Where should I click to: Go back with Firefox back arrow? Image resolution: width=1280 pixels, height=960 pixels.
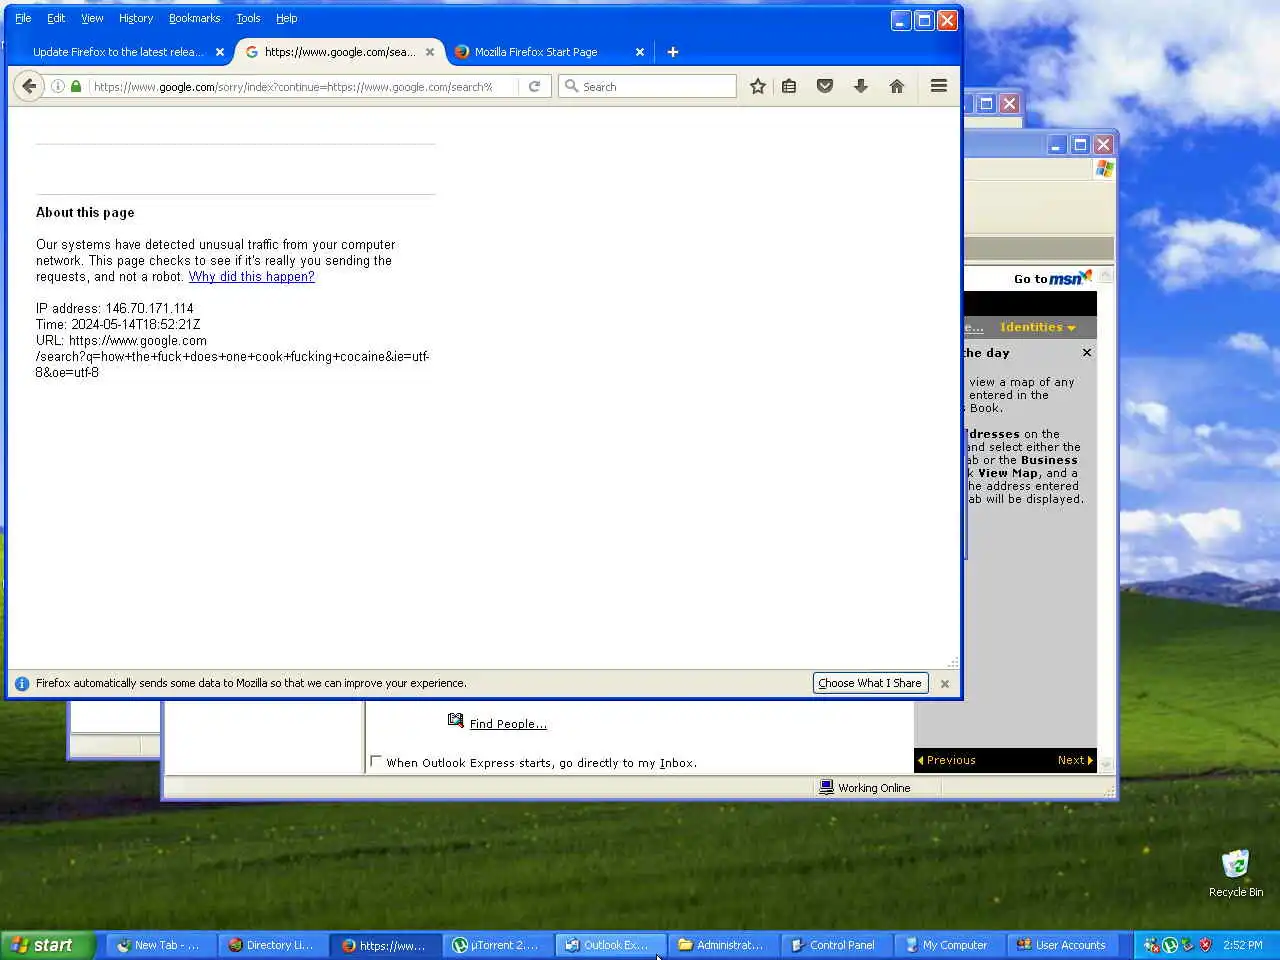pos(29,86)
